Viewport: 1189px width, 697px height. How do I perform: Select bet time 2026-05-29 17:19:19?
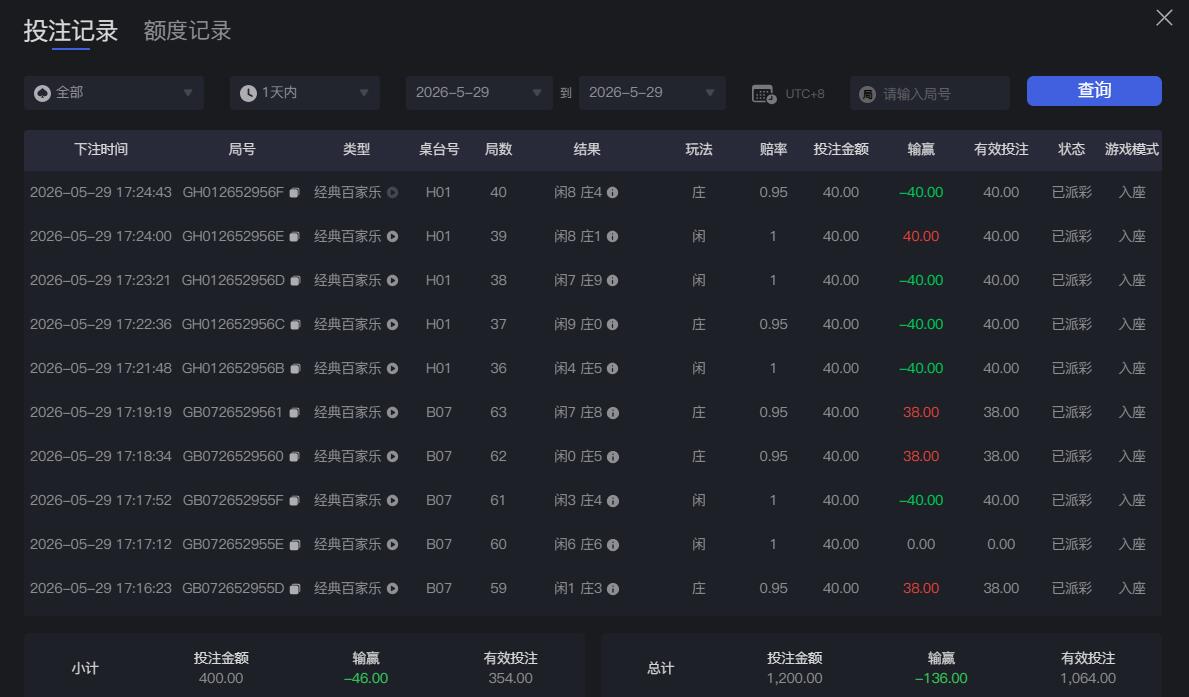(101, 413)
